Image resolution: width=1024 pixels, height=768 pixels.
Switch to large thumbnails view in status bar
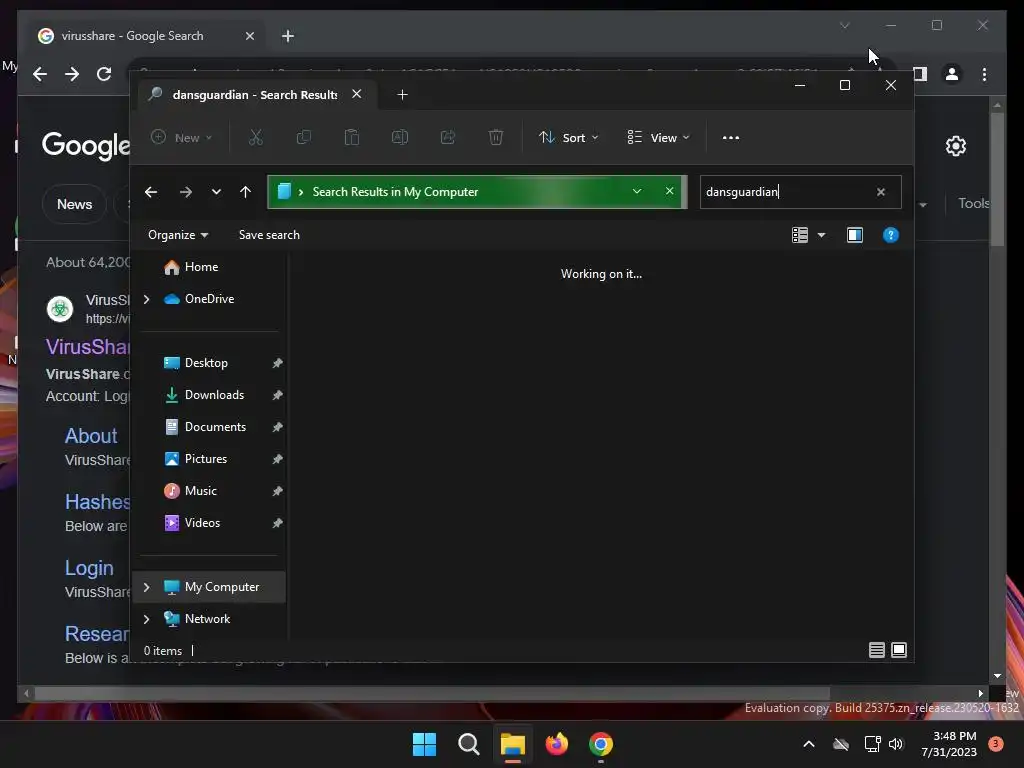[899, 650]
